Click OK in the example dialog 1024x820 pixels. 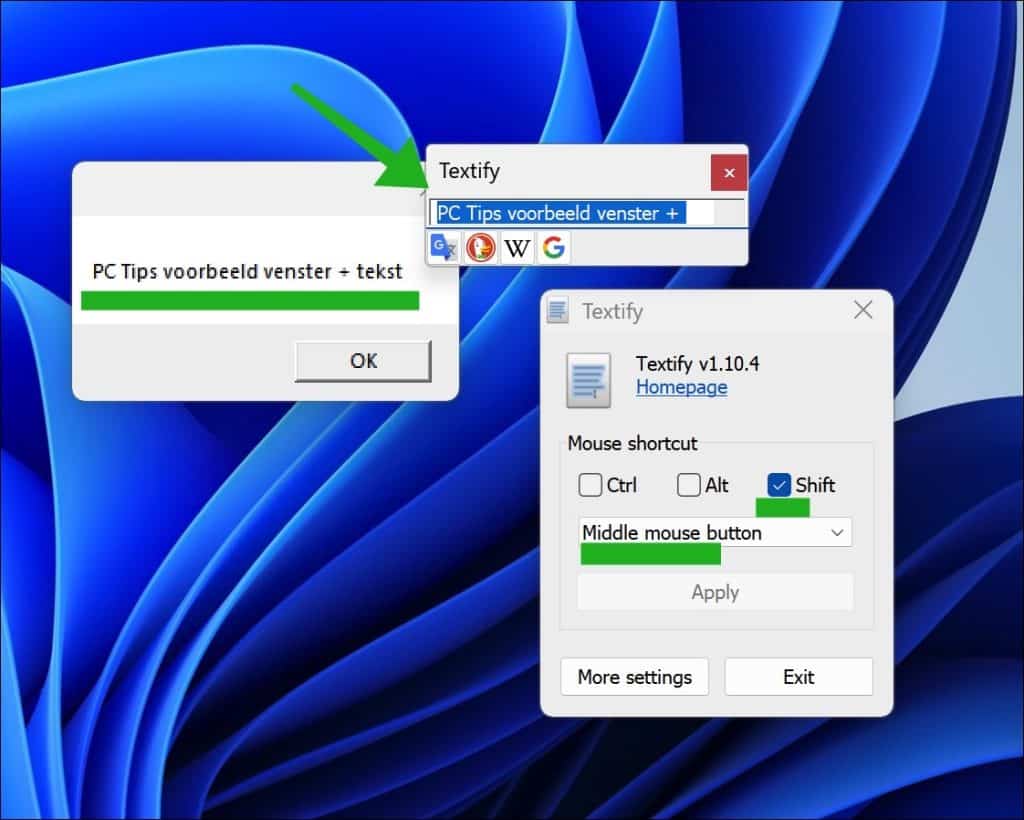click(x=363, y=361)
